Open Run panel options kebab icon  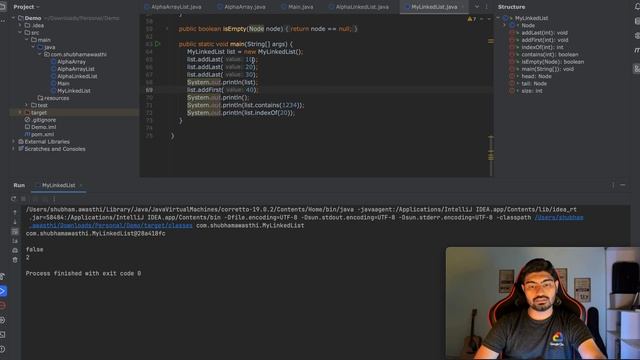point(613,185)
